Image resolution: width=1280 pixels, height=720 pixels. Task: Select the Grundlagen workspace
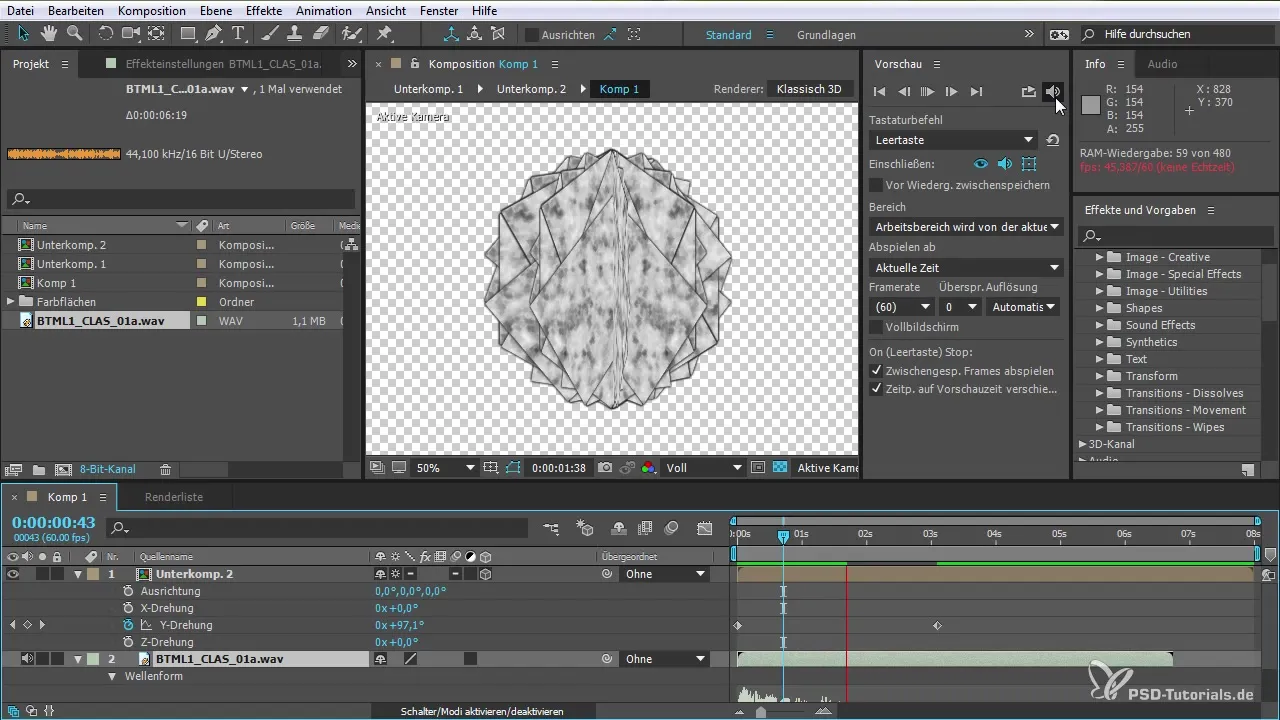(x=826, y=35)
